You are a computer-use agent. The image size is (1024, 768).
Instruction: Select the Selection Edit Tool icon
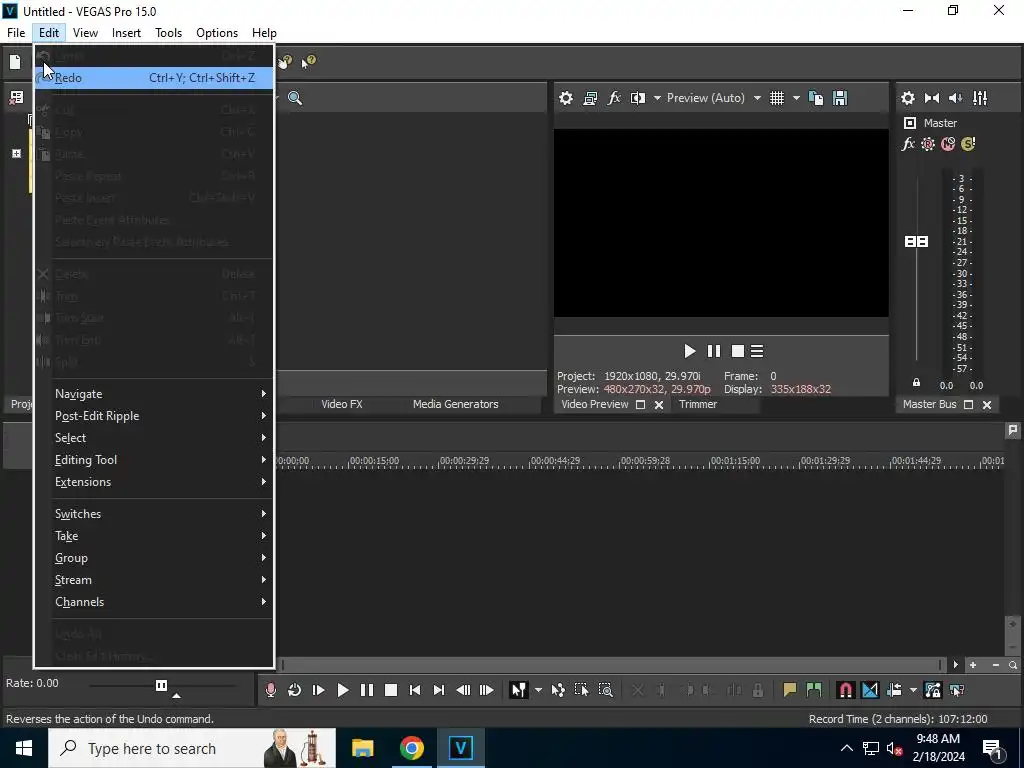tap(581, 690)
